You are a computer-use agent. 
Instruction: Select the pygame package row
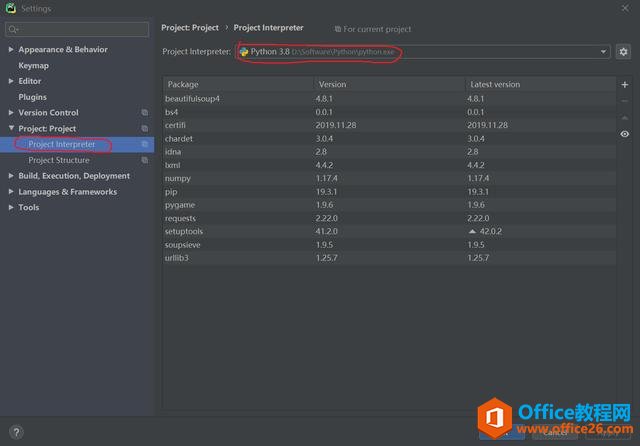[389, 205]
